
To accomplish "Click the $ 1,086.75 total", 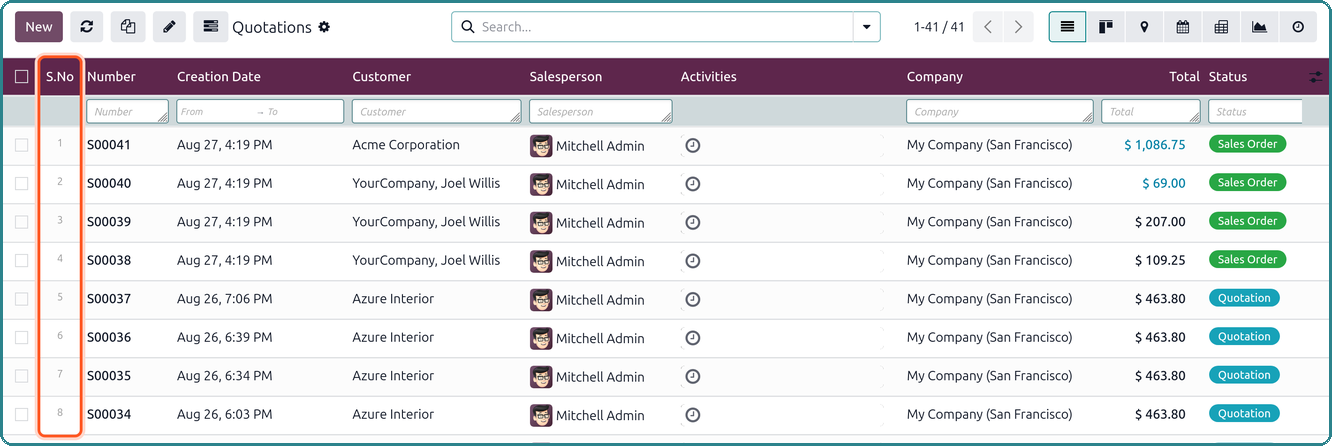I will pos(1155,145).
